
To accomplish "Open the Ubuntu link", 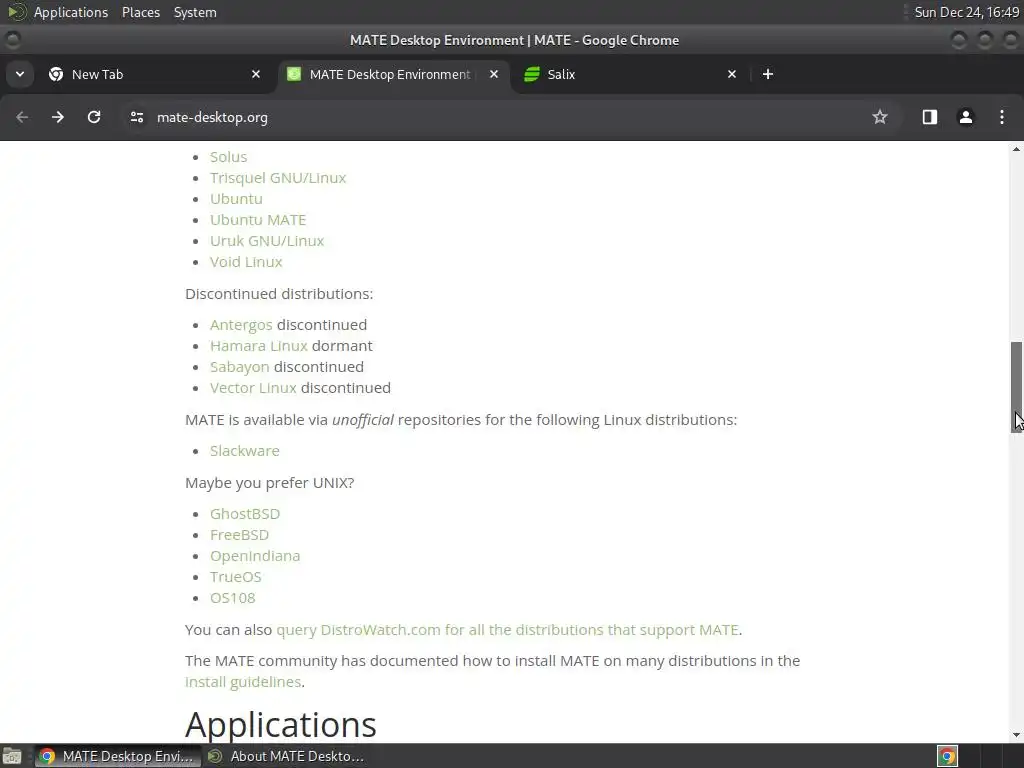I will tap(236, 199).
